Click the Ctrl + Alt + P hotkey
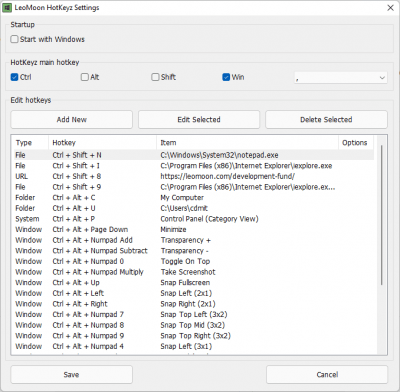Viewport: 400px width, 392px height. [x=74, y=219]
